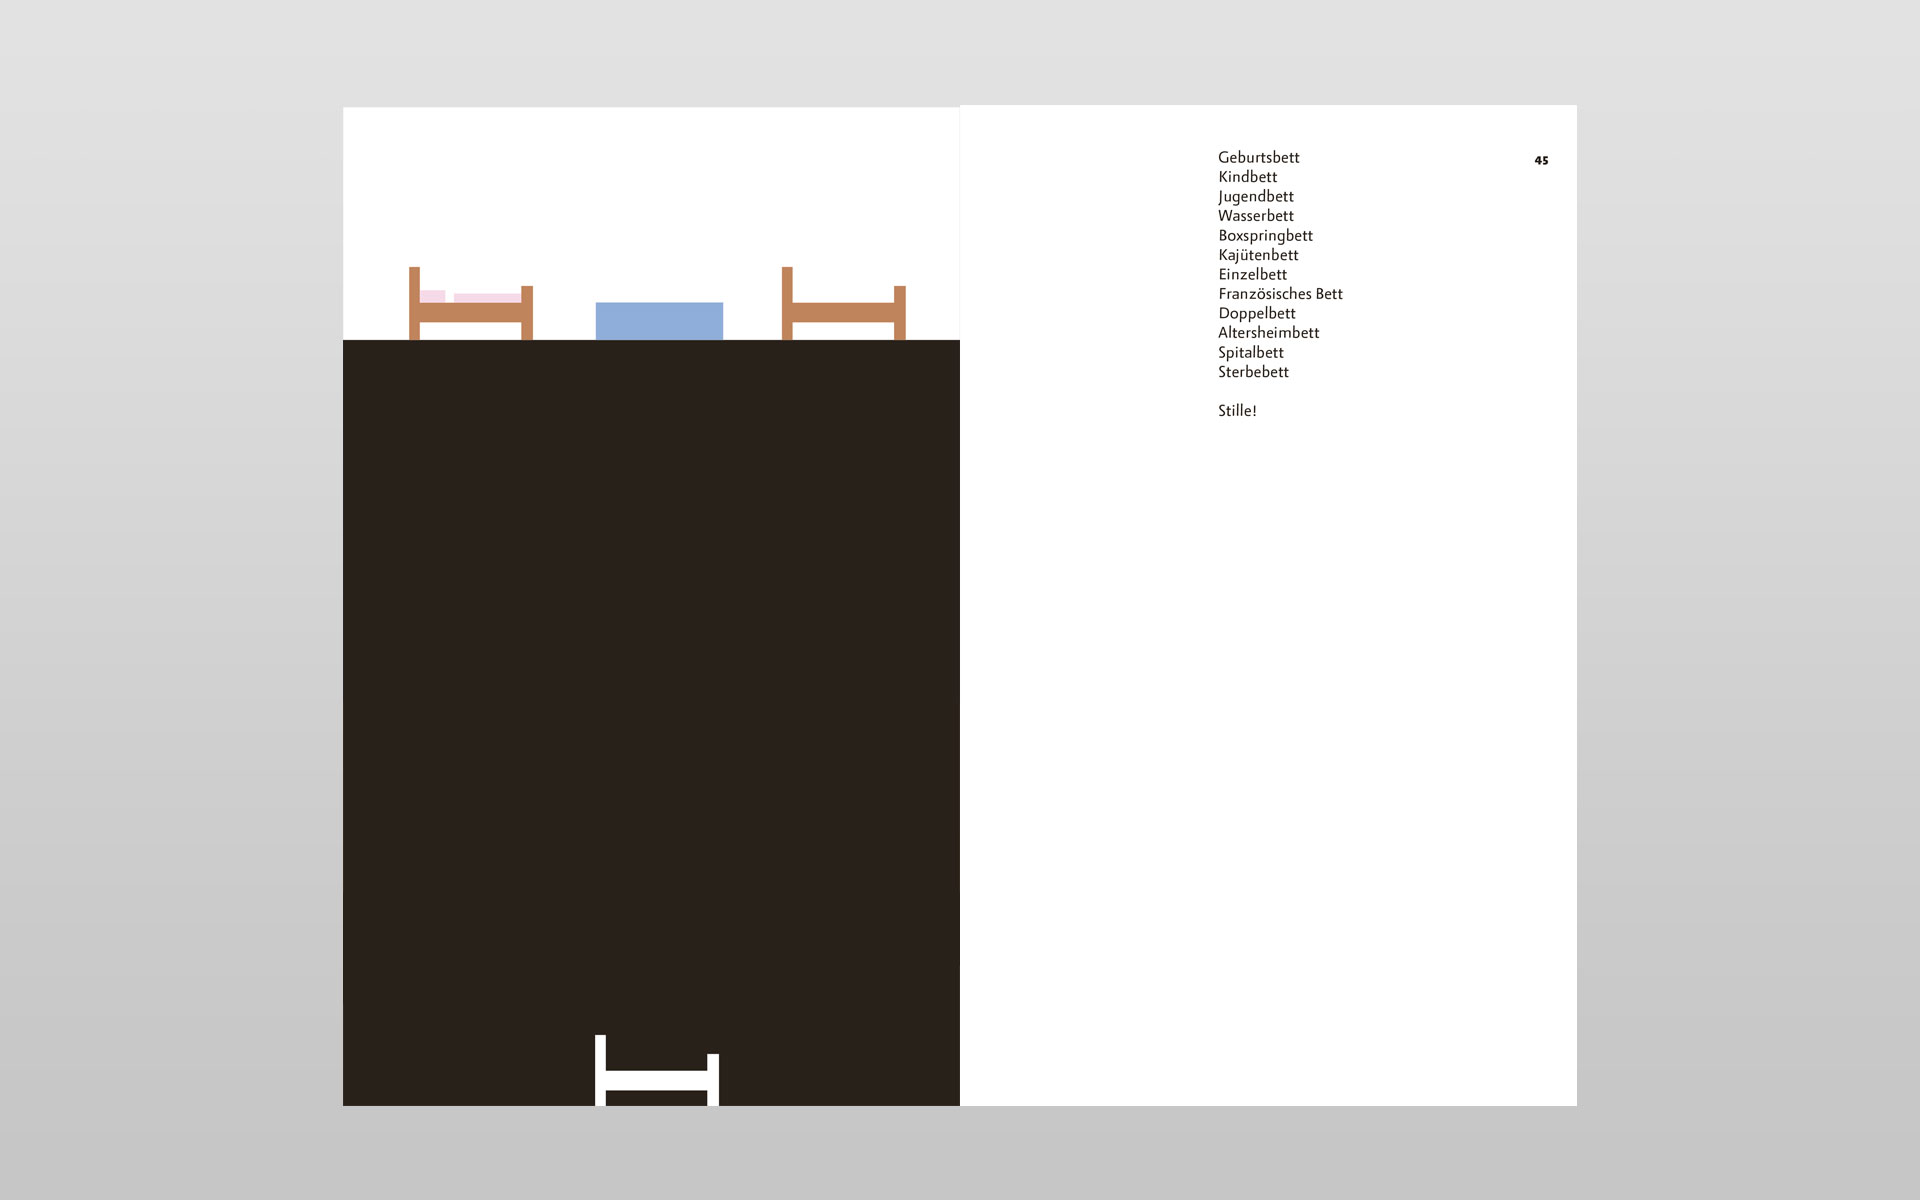Click the page number 45
The width and height of the screenshot is (1920, 1200).
tap(1541, 160)
